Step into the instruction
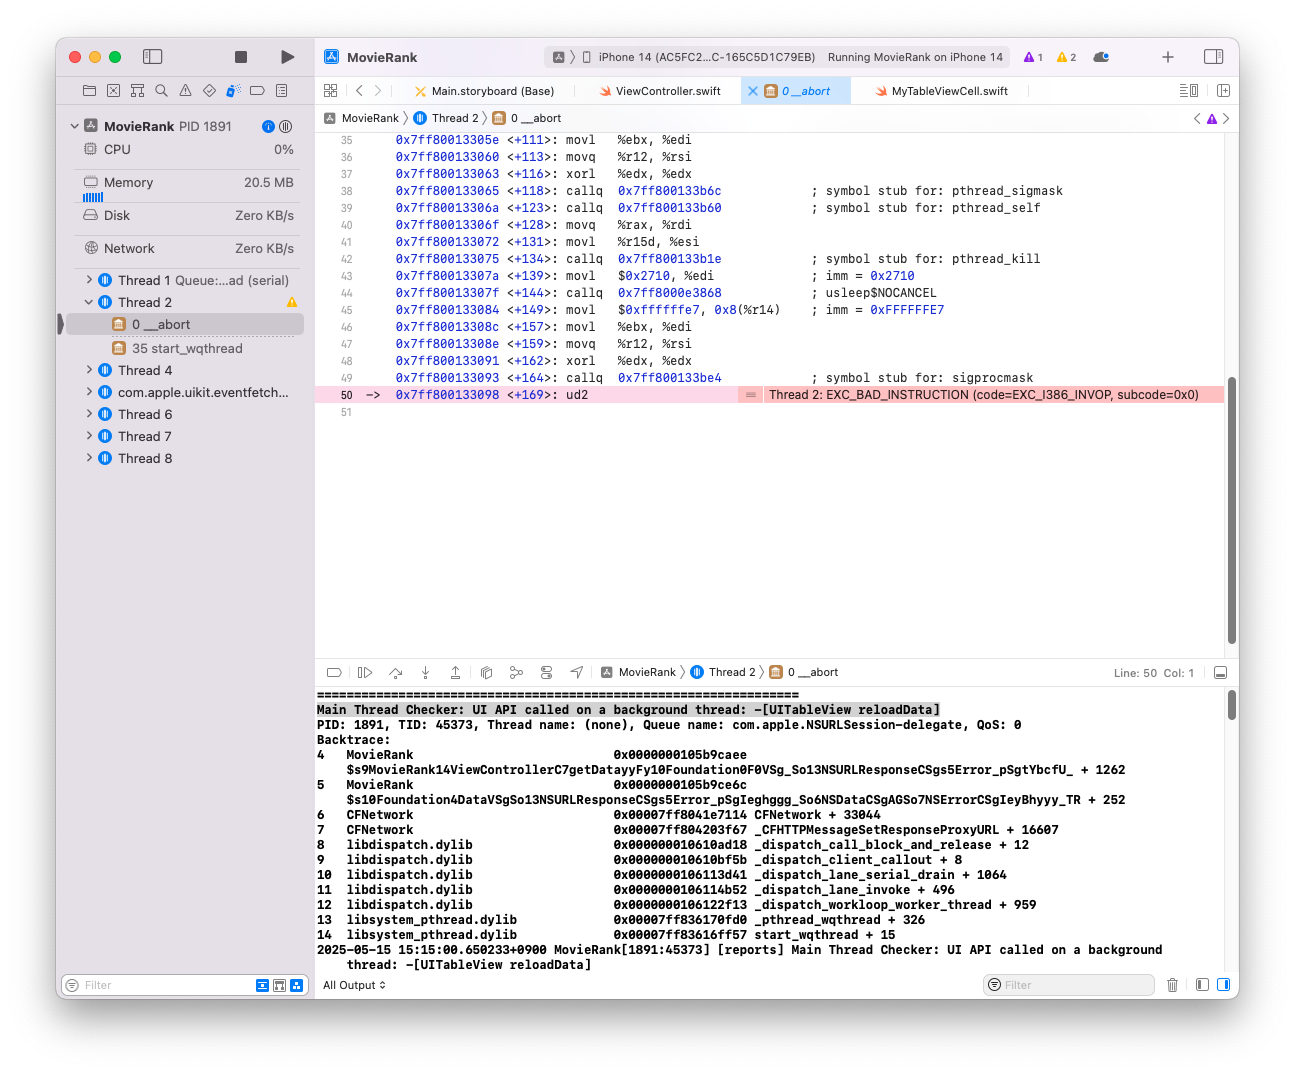This screenshot has height=1073, width=1295. [425, 673]
